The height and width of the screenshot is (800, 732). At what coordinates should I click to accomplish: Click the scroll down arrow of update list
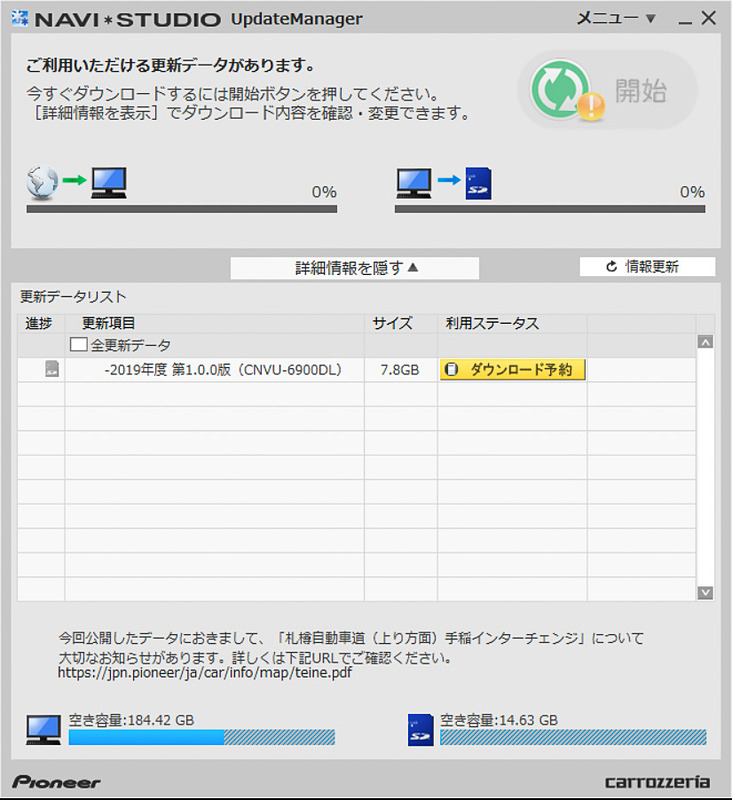coord(705,593)
